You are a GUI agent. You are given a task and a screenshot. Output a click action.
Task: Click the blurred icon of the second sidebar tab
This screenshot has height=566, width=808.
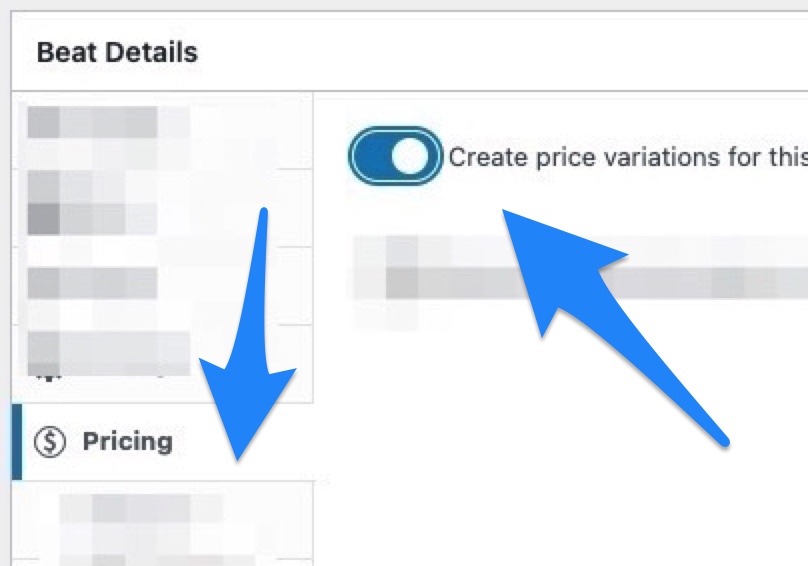pos(43,203)
